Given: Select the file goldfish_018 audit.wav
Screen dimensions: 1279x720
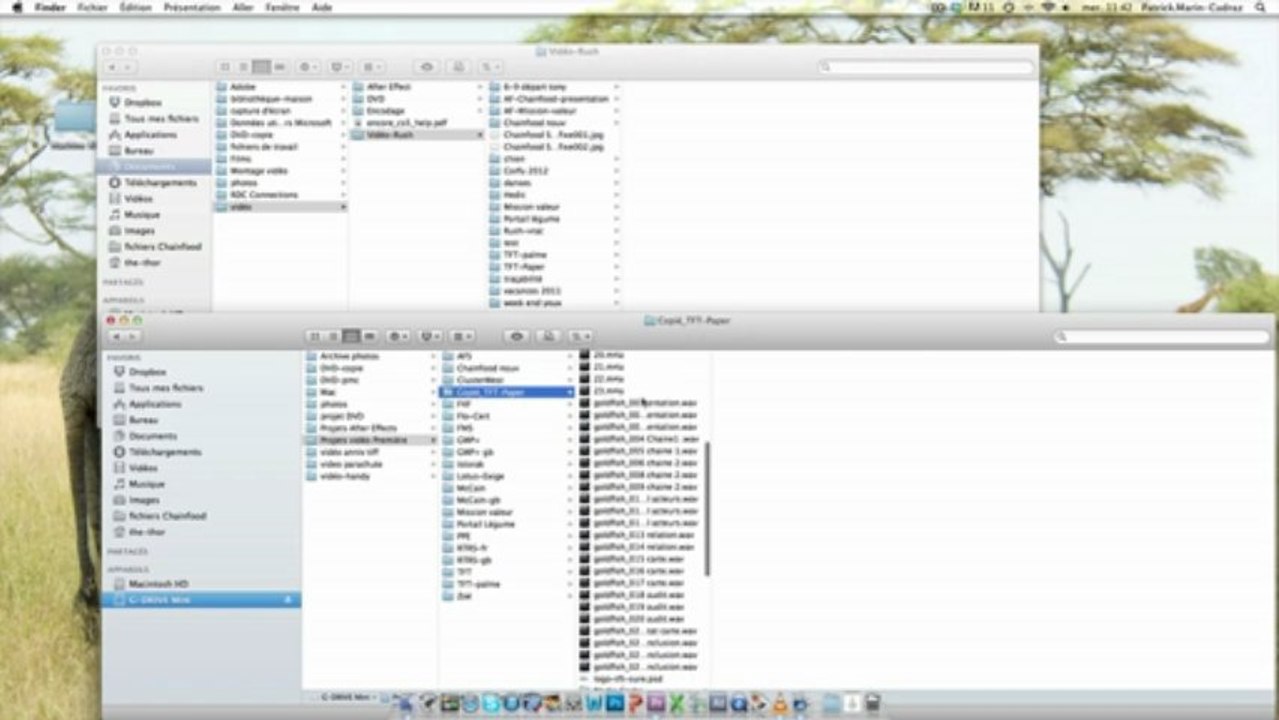Looking at the screenshot, I should 640,595.
